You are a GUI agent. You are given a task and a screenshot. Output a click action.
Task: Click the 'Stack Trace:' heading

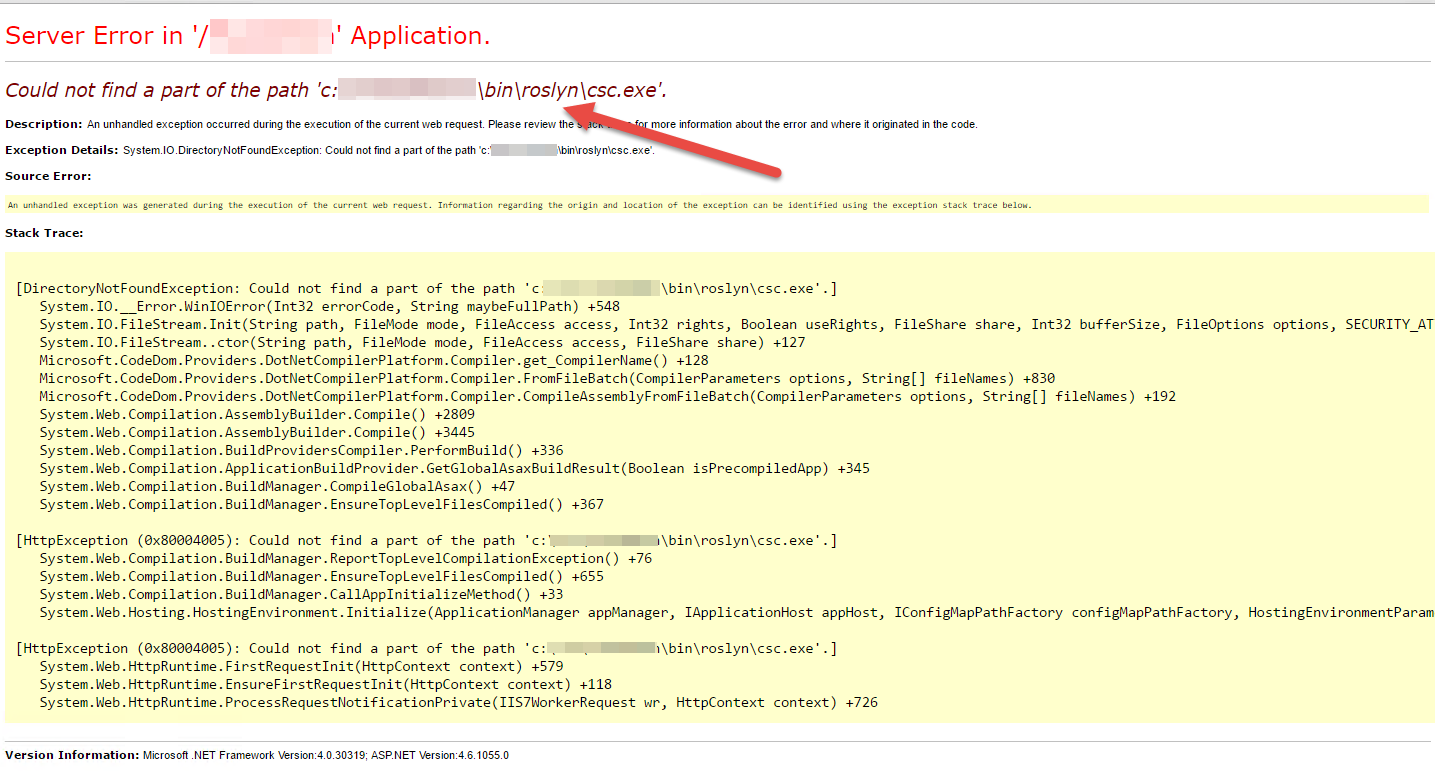[x=46, y=232]
